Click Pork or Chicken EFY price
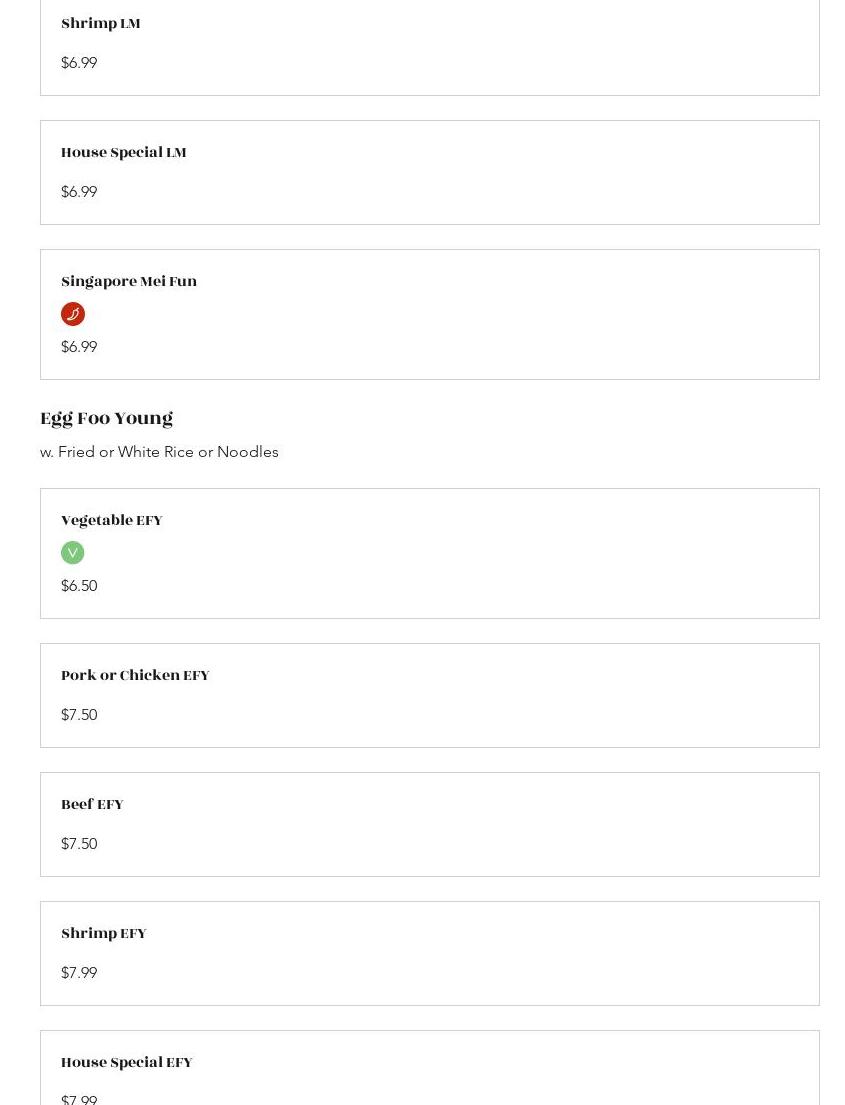This screenshot has width=845, height=1105. click(79, 715)
